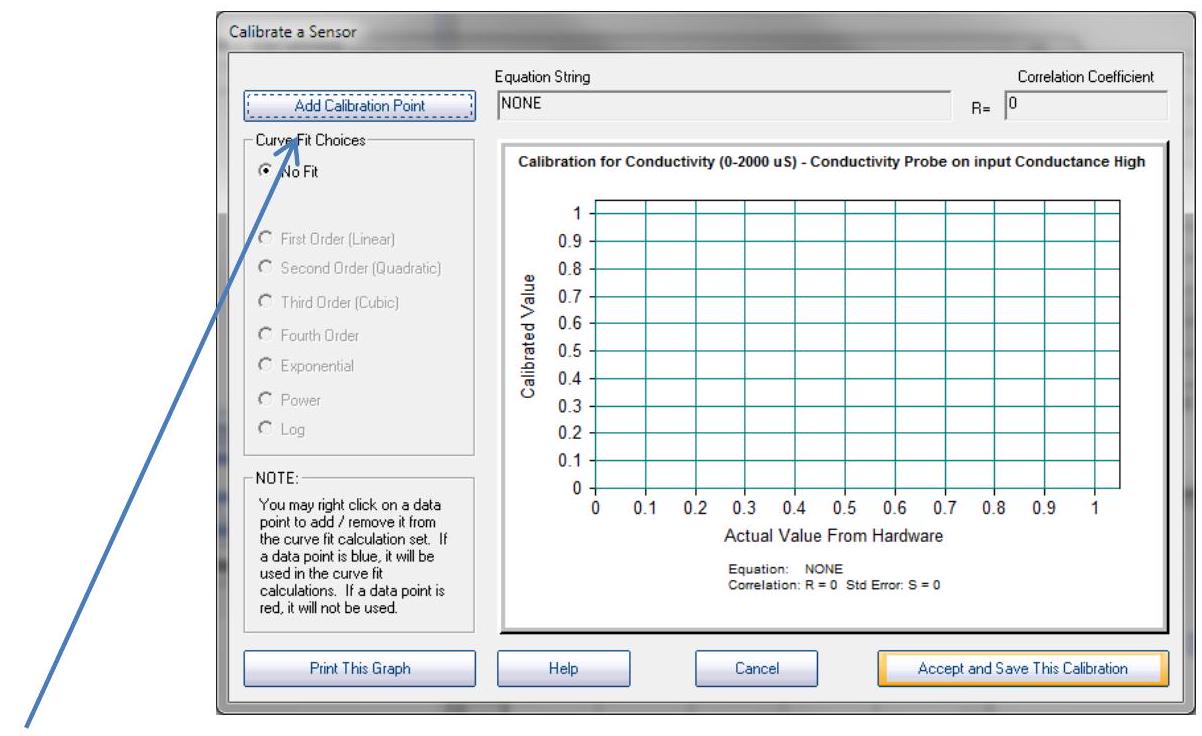This screenshot has height=736, width=1202.
Task: Click the graph title for Conductivity calibration
Action: 834,164
